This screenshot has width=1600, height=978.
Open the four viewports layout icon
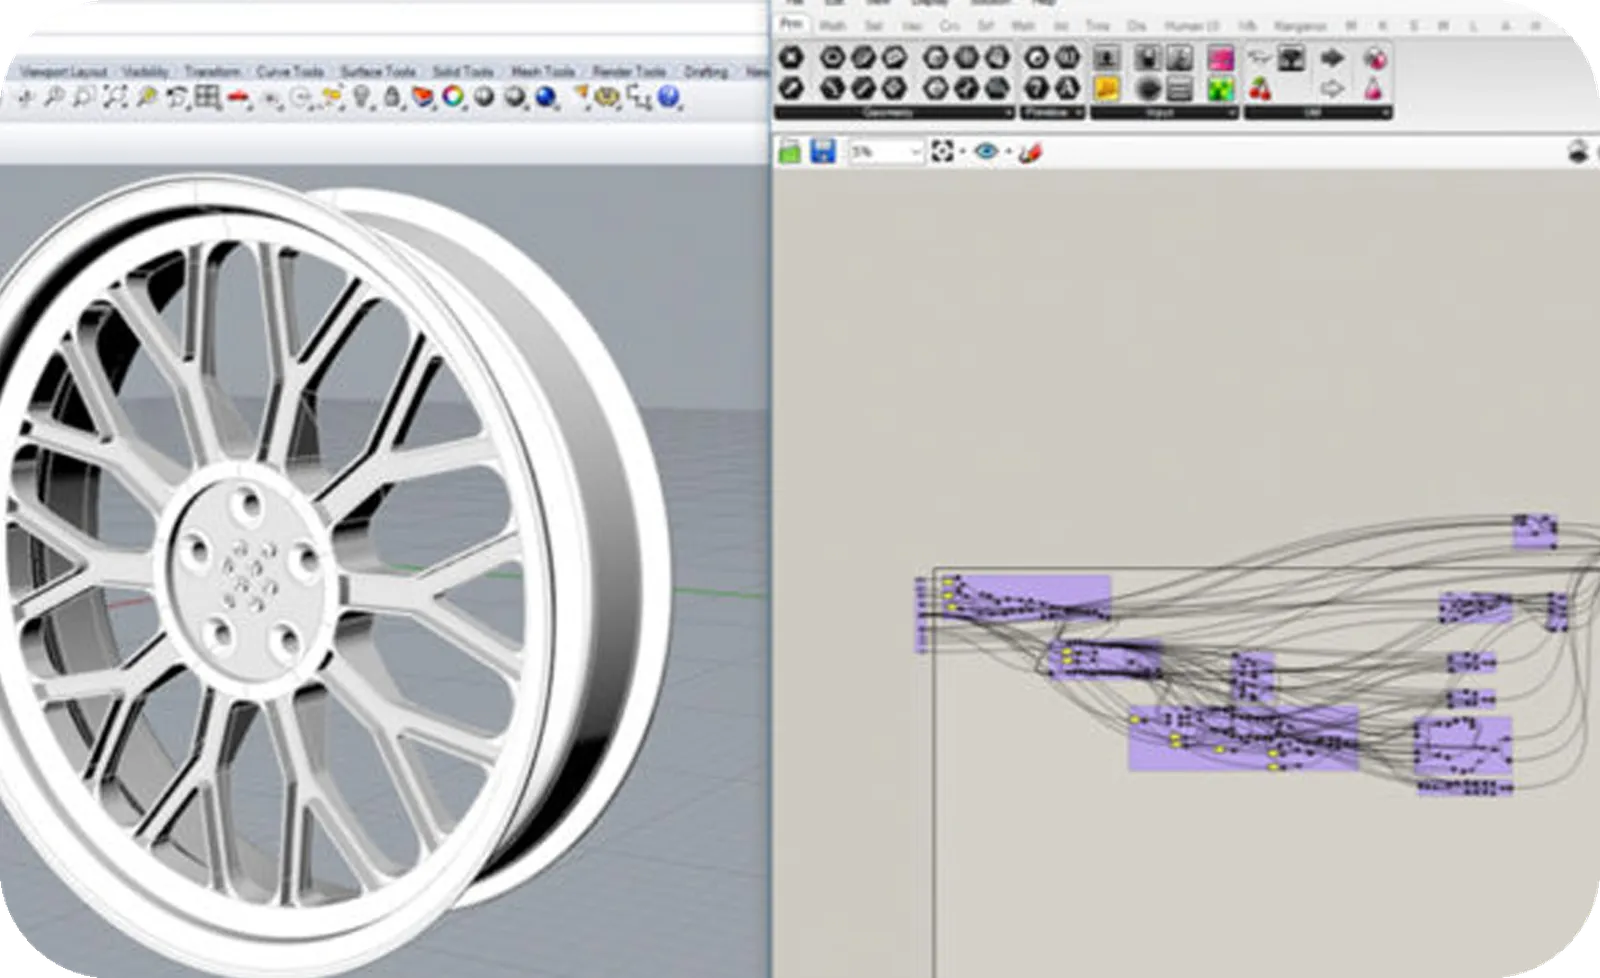pos(207,97)
